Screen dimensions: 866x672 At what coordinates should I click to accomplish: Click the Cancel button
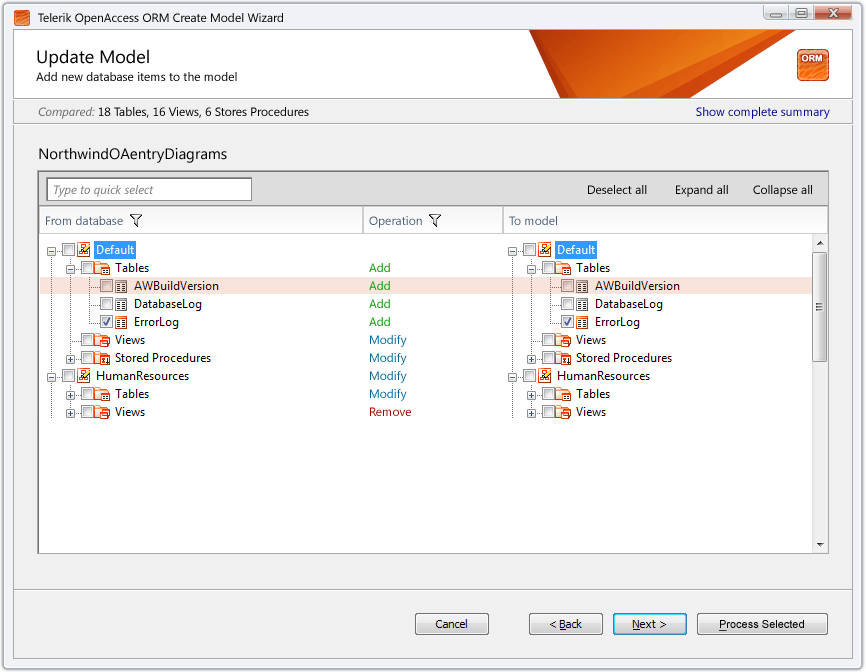coord(452,624)
